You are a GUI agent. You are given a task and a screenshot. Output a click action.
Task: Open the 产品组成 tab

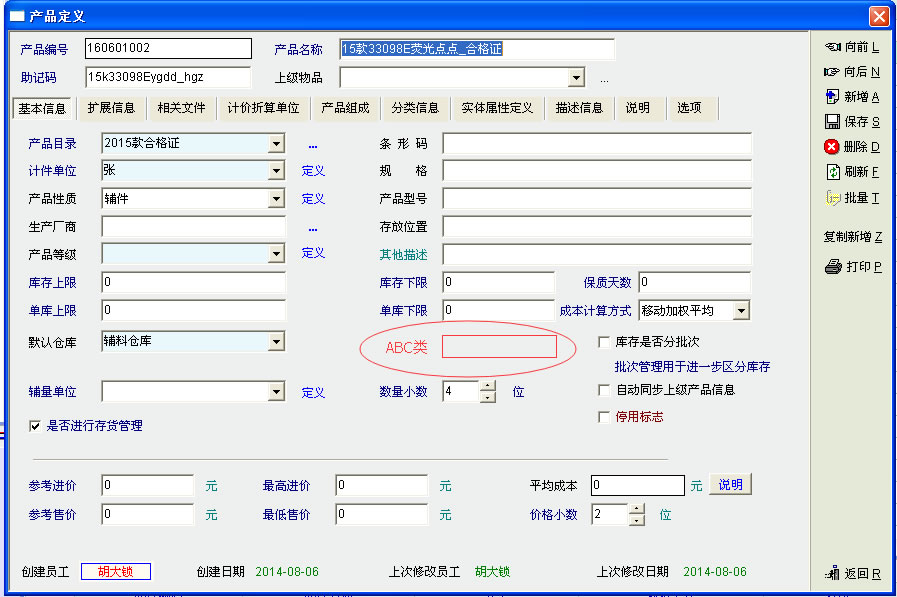coord(345,108)
